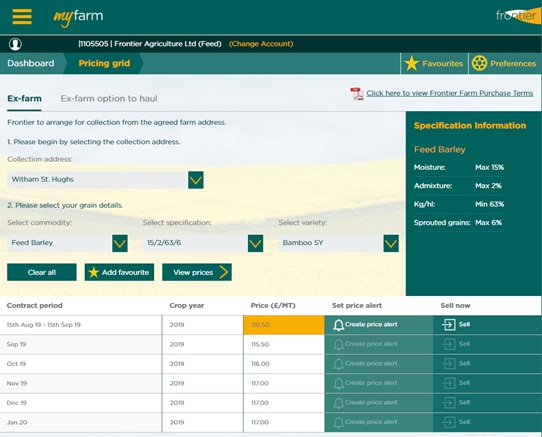542x437 pixels.
Task: Click the 116.00 price cell
Action: [284, 364]
